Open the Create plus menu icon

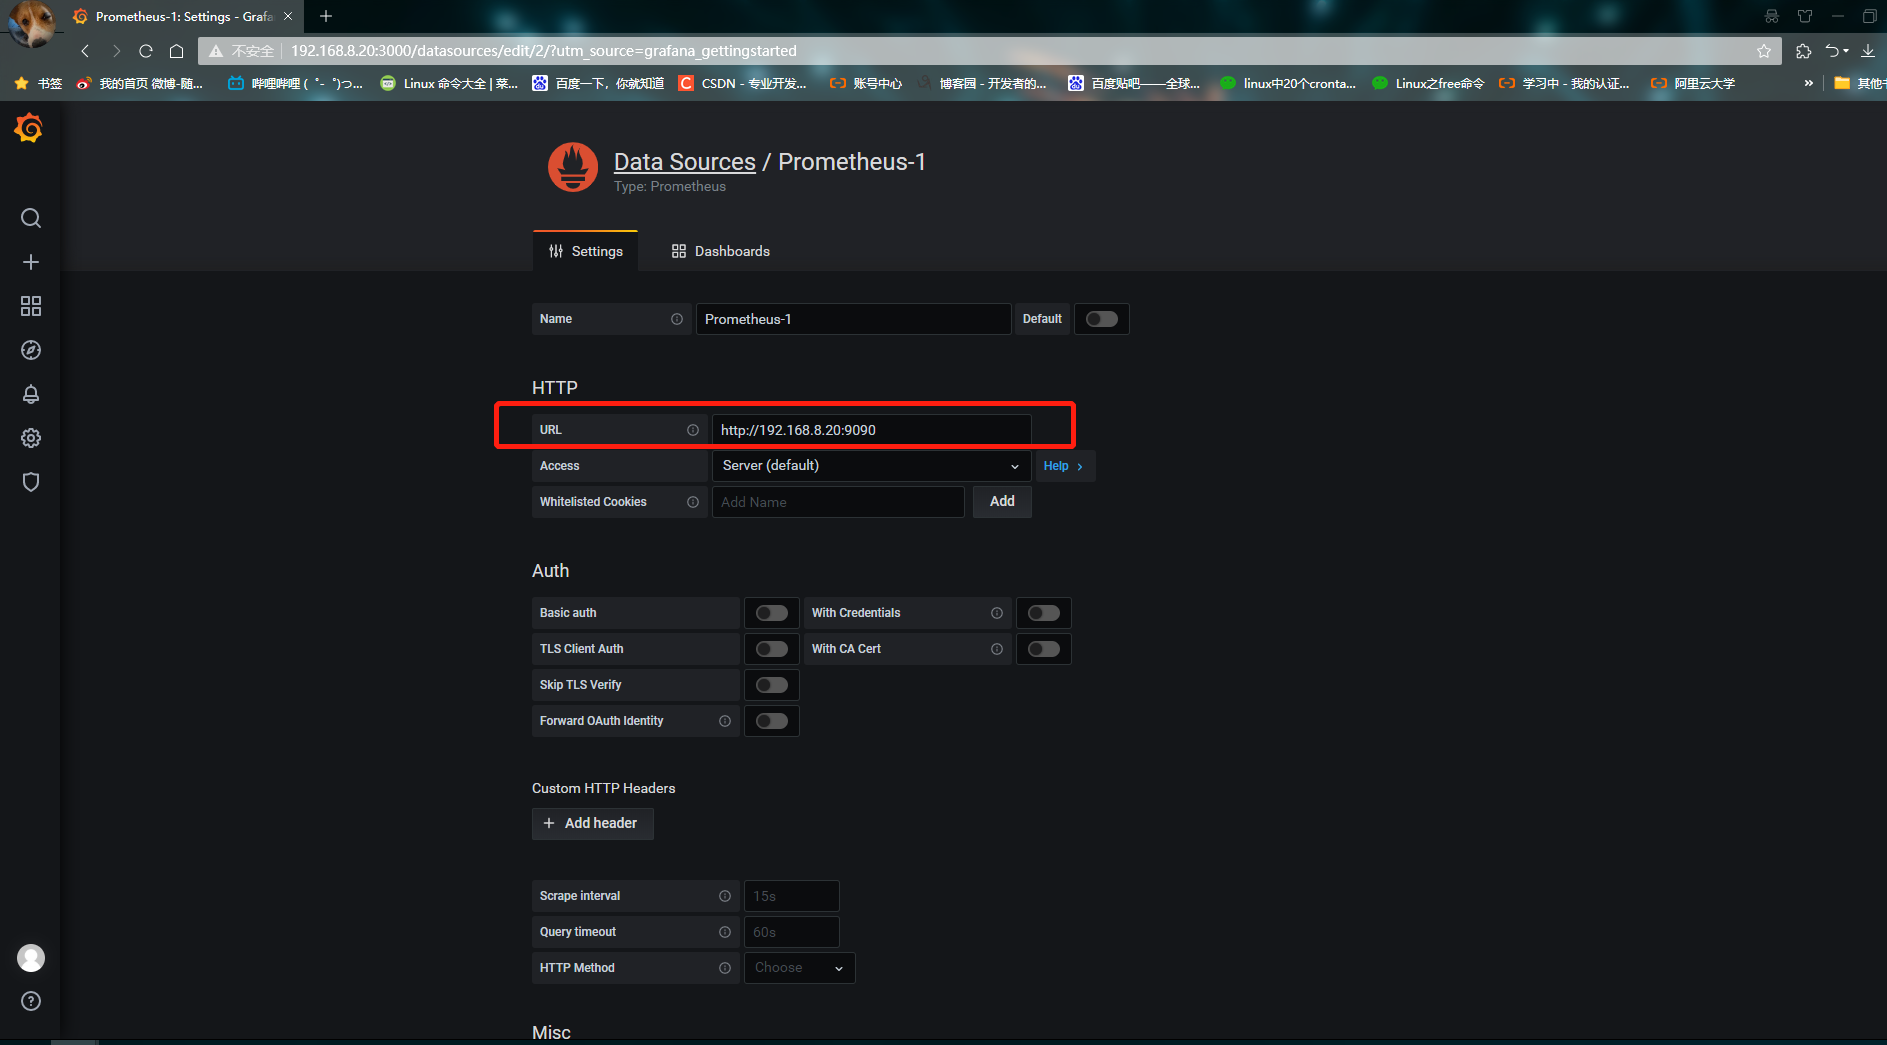click(31, 262)
